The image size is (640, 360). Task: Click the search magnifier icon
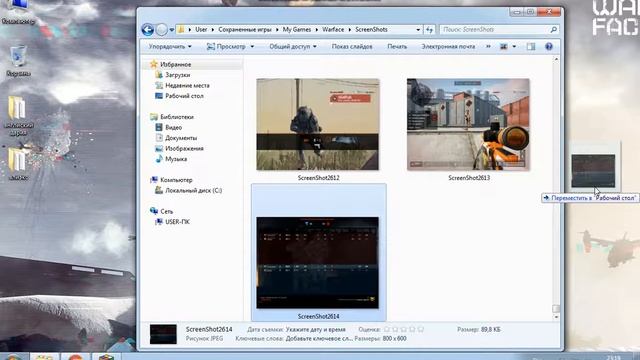tap(553, 29)
